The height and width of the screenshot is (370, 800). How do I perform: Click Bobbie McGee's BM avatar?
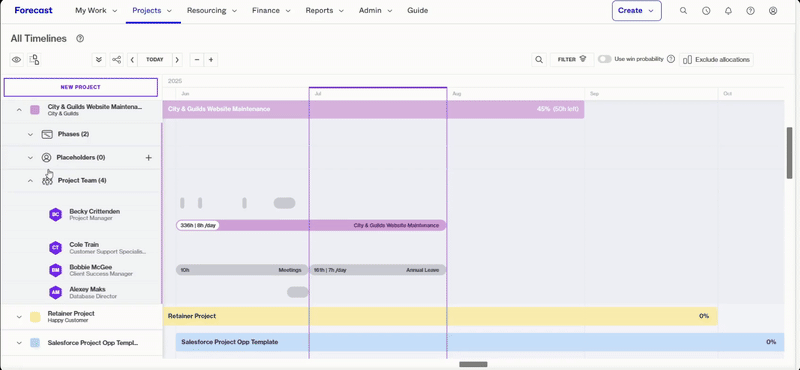(x=56, y=270)
